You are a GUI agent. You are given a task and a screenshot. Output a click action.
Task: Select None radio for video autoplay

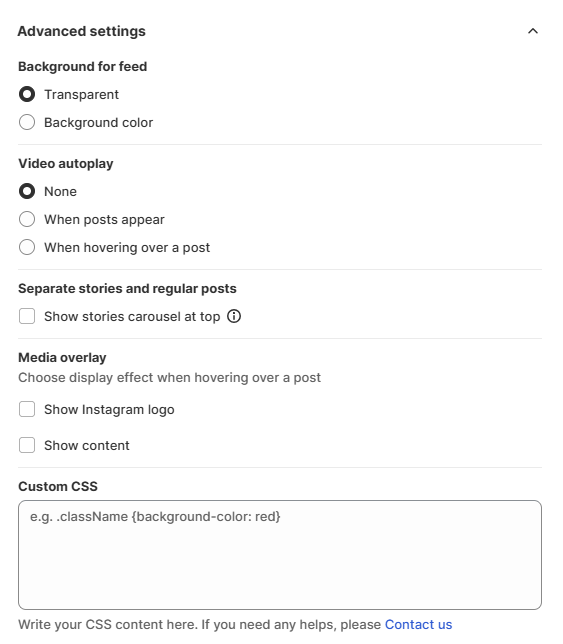tap(27, 191)
